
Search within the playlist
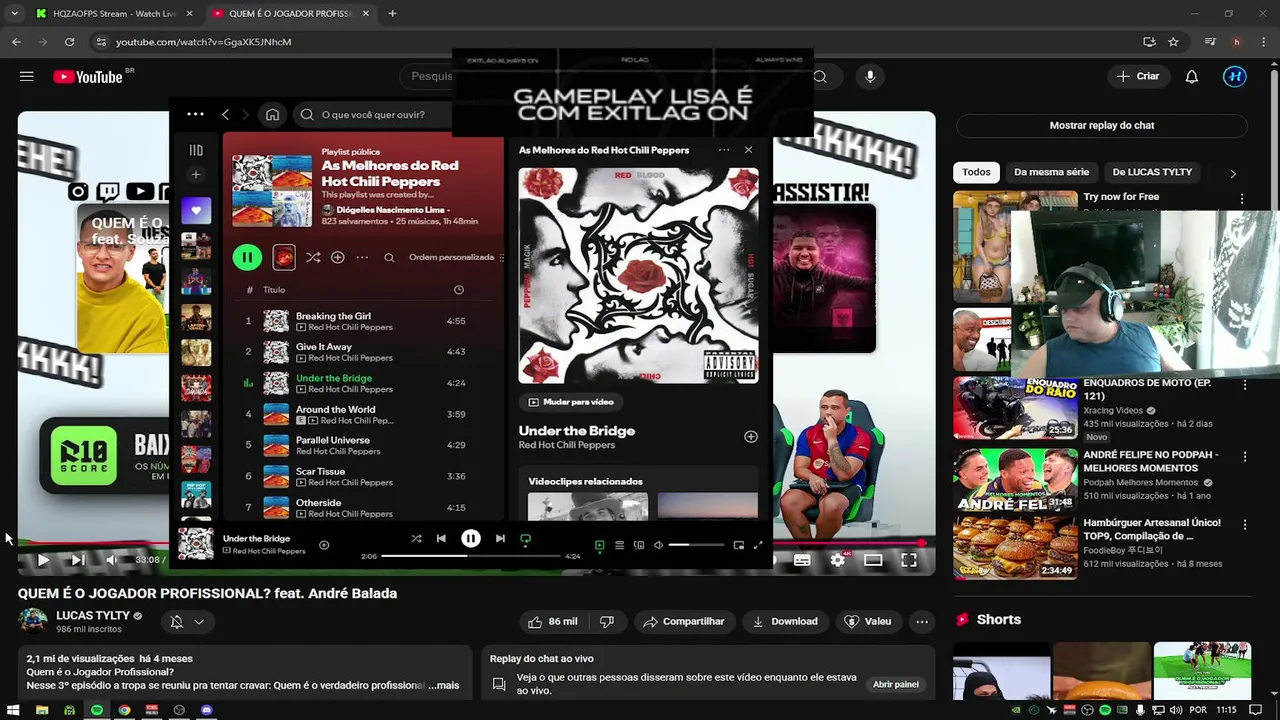tap(389, 257)
